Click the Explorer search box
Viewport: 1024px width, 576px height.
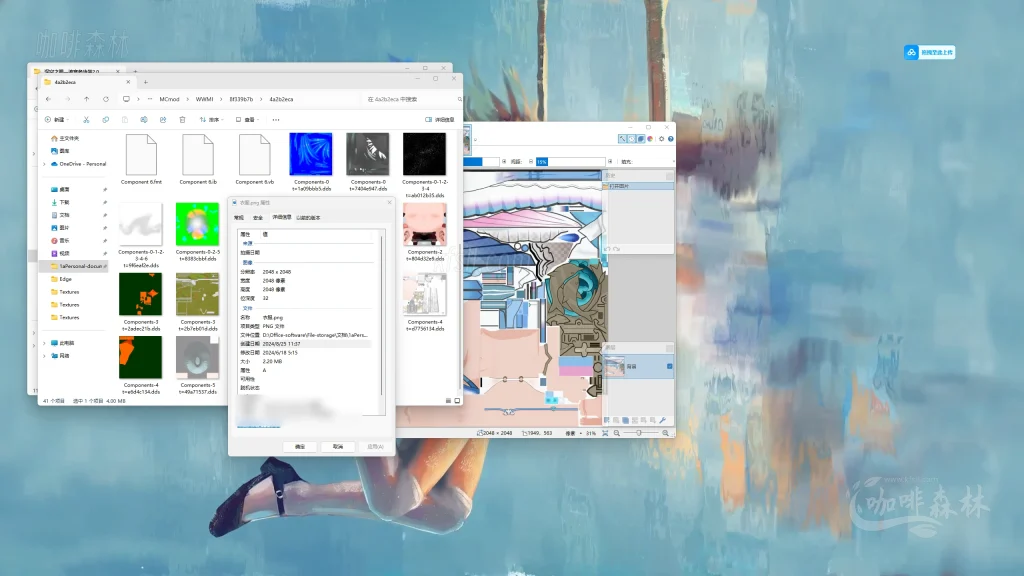(411, 99)
